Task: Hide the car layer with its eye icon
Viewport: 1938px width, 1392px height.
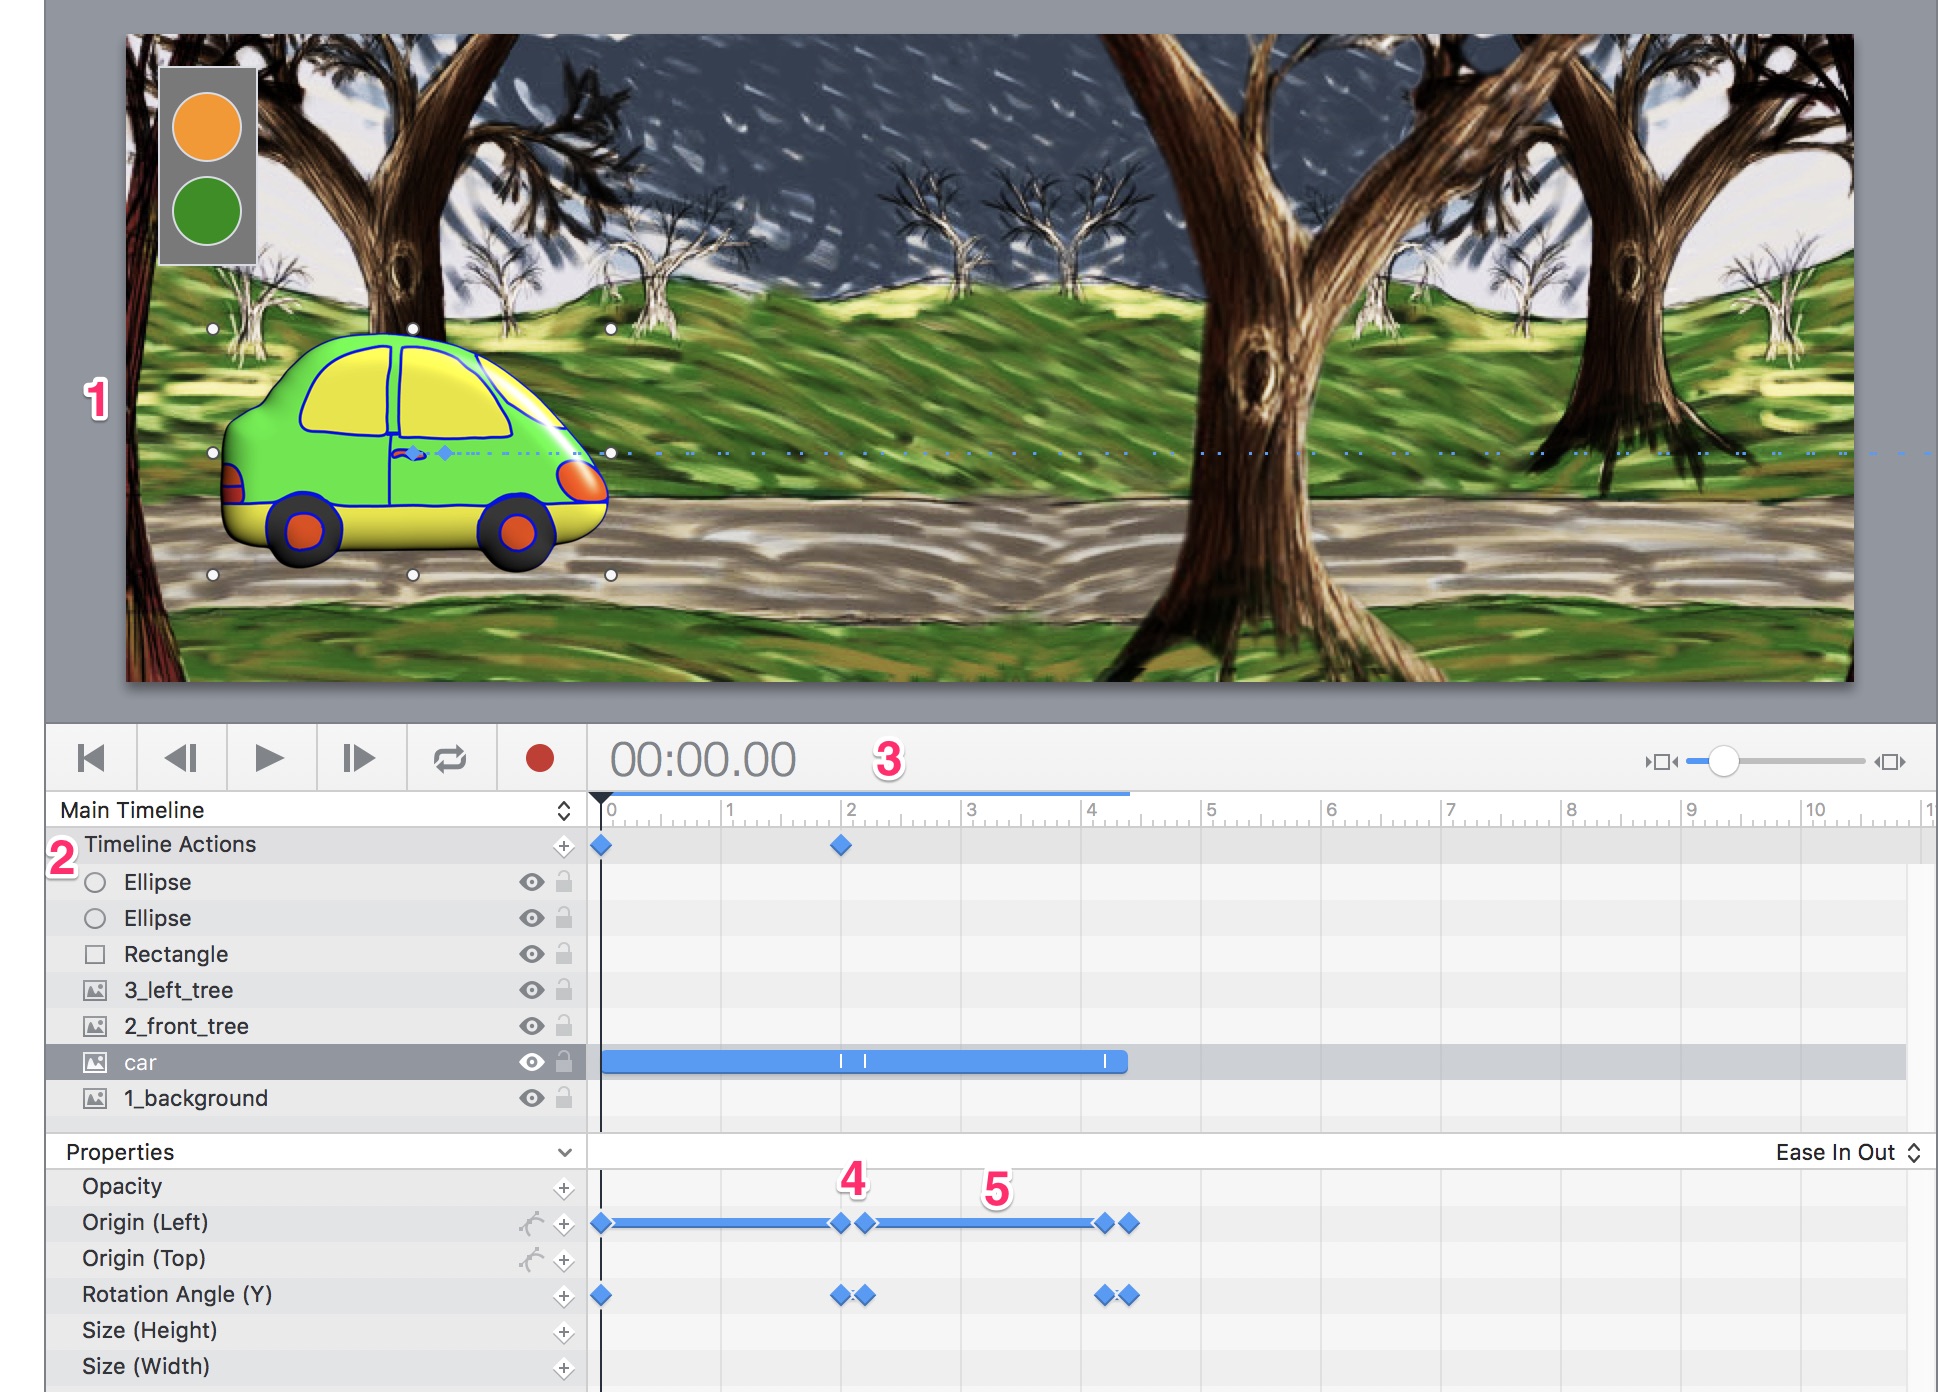Action: 532,1062
